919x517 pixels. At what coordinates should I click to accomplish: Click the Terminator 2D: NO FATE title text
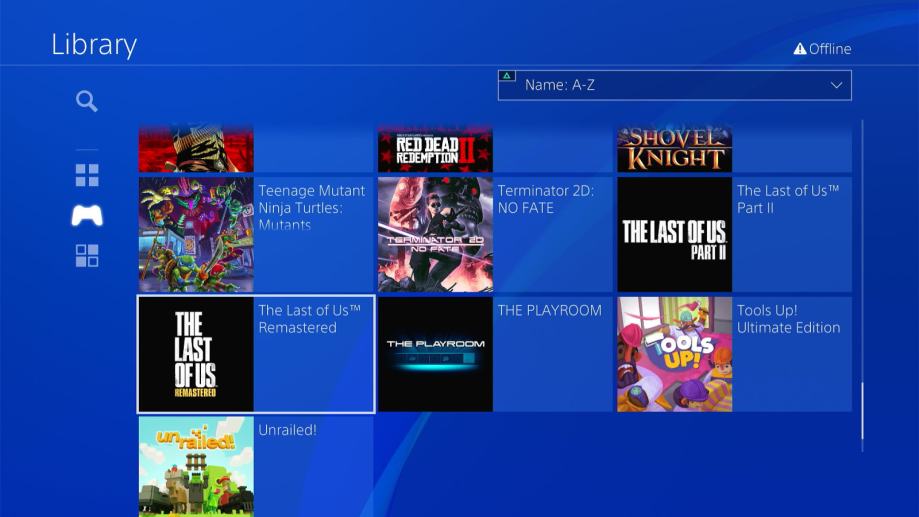point(546,199)
